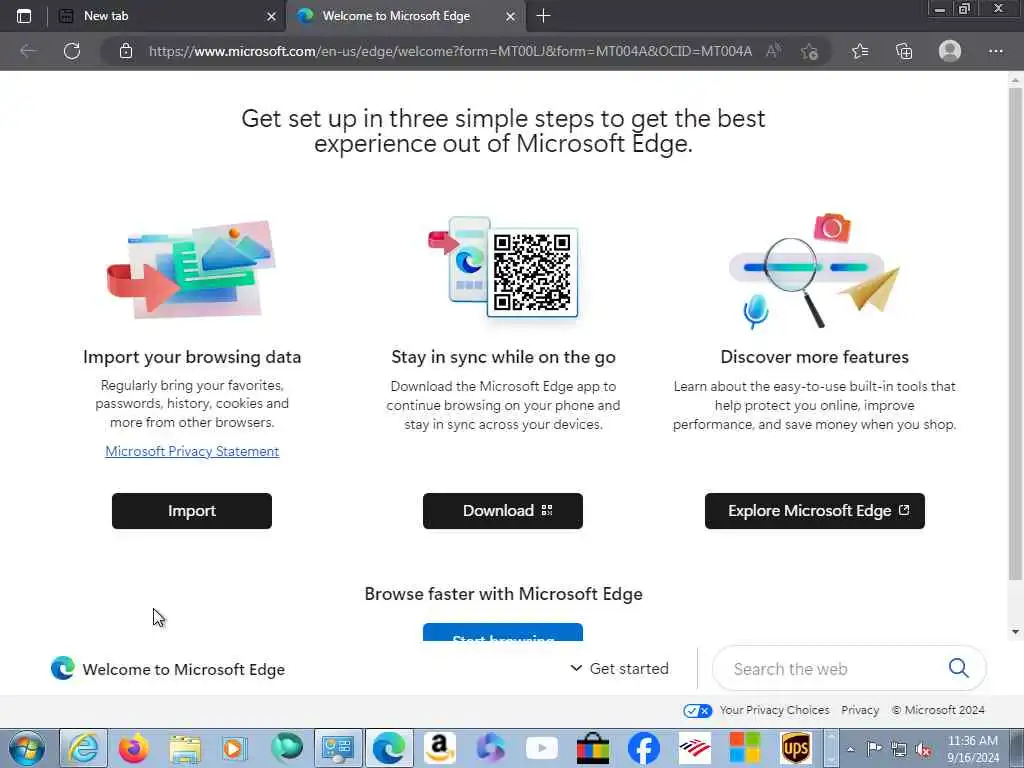This screenshot has height=768, width=1024.
Task: Close the New tab tab
Action: tap(271, 17)
